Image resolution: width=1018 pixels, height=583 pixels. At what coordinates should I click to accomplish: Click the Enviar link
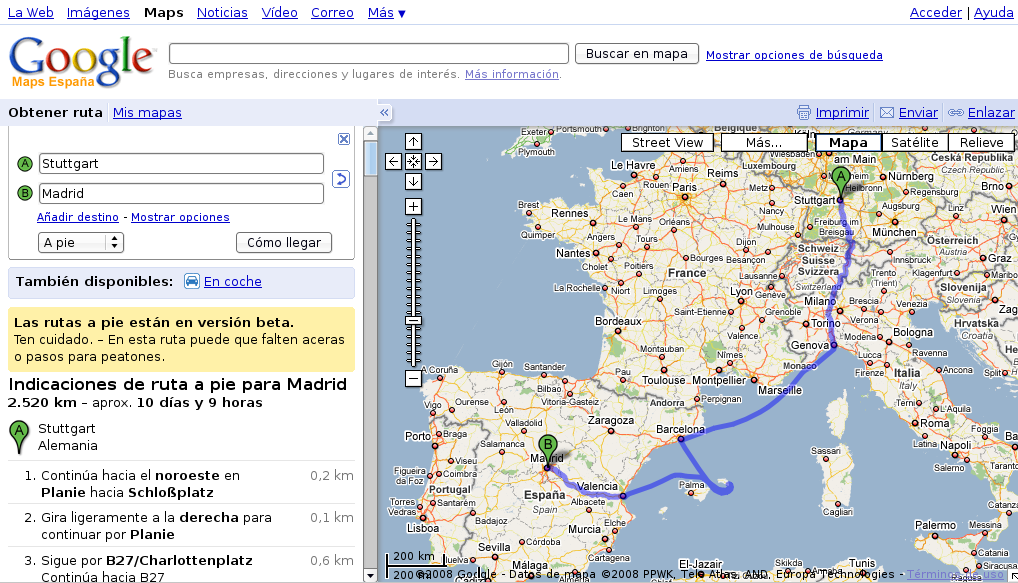(918, 113)
